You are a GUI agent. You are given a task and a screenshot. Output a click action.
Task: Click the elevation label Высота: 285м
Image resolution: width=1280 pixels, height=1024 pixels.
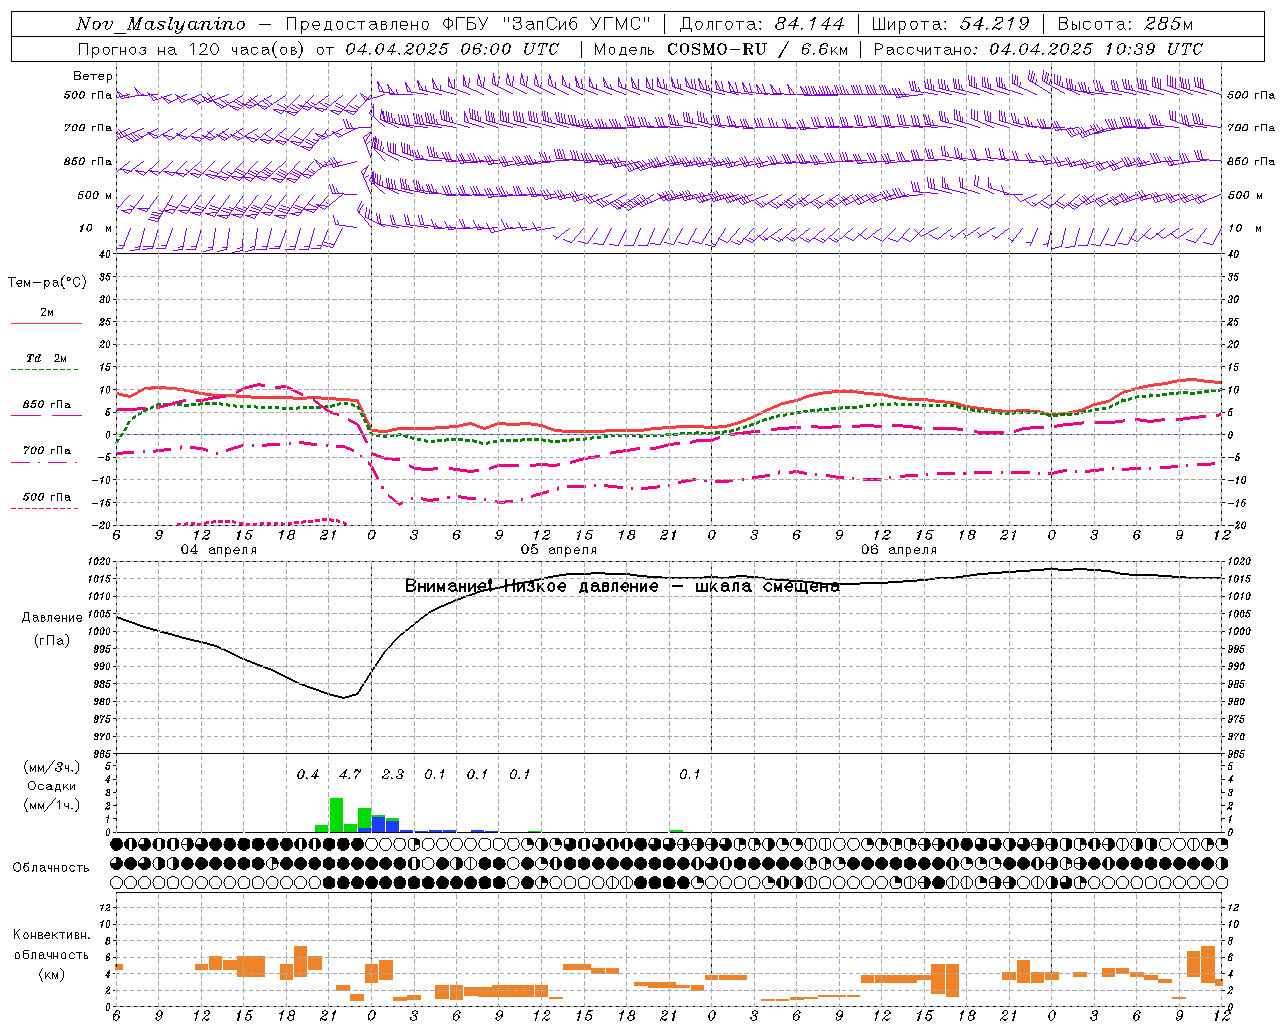pos(1125,24)
